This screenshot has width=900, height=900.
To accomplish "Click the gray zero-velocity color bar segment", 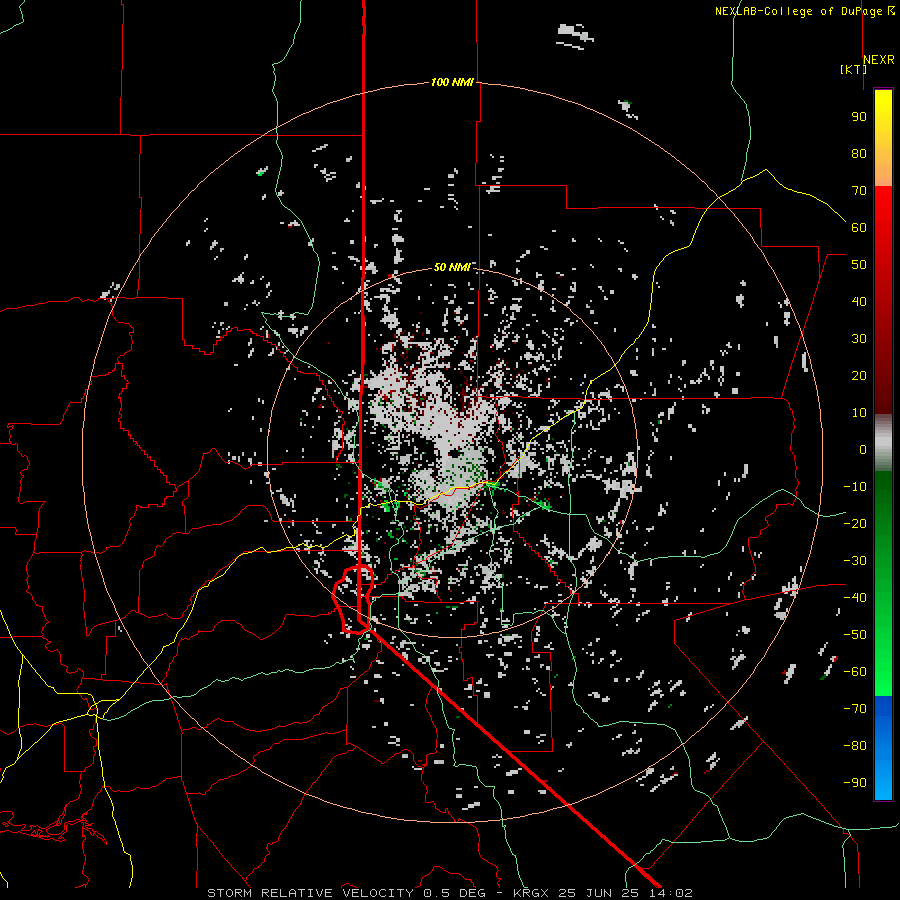I will tap(883, 443).
